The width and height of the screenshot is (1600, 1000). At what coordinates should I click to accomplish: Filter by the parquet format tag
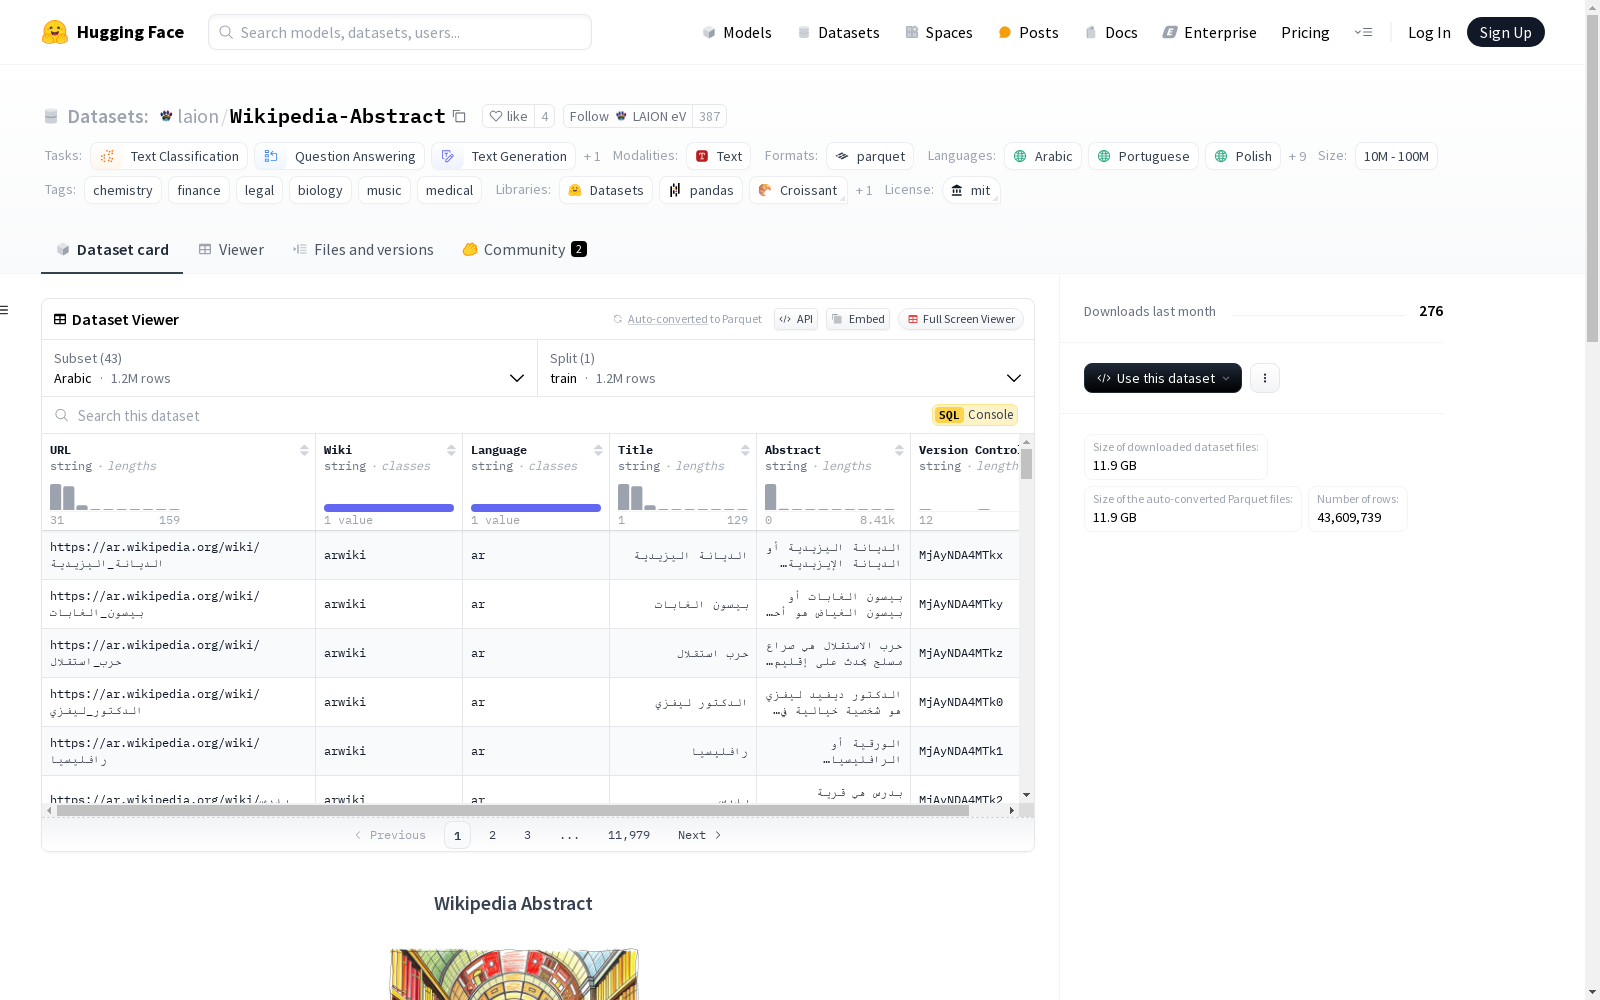point(870,156)
